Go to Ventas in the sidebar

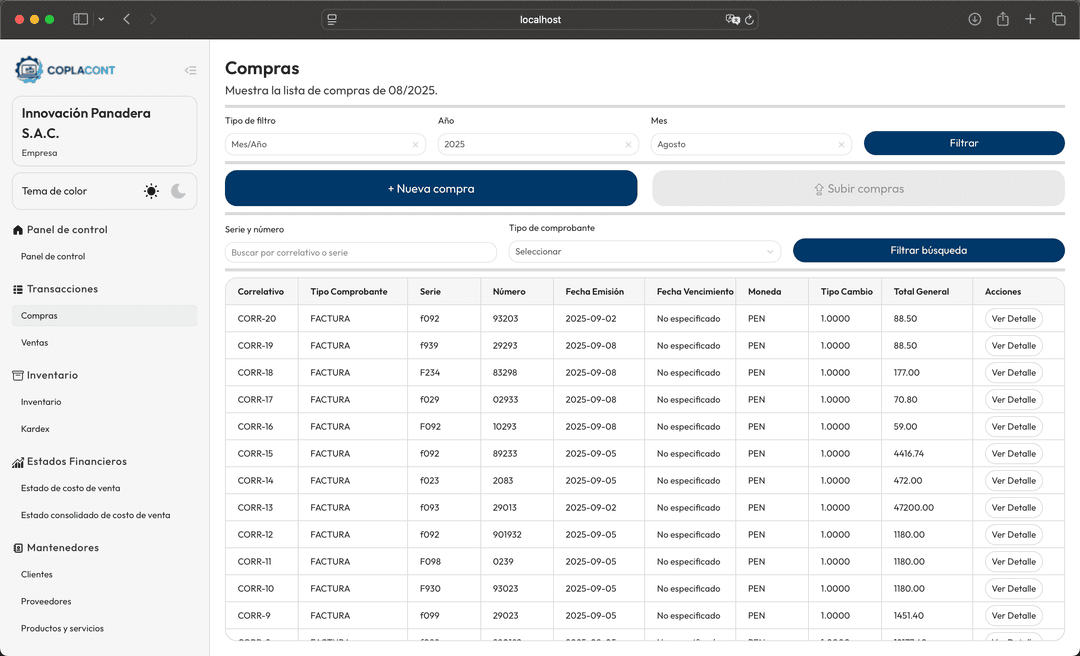coord(35,342)
